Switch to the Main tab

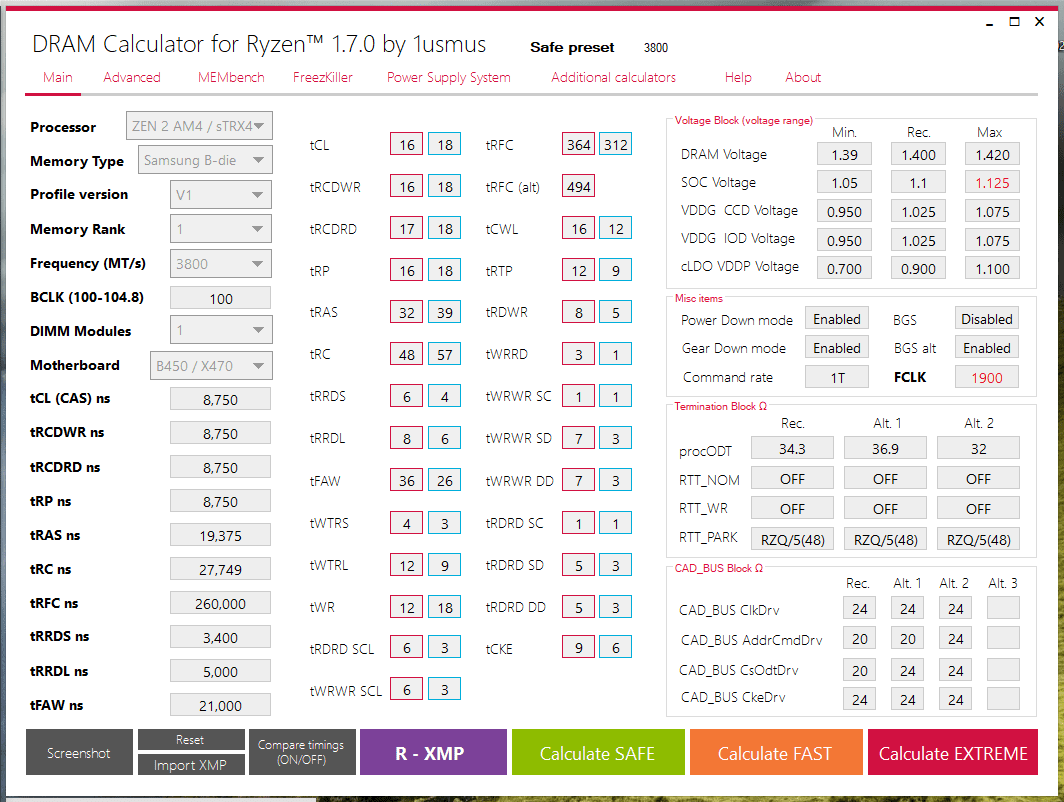pyautogui.click(x=58, y=77)
